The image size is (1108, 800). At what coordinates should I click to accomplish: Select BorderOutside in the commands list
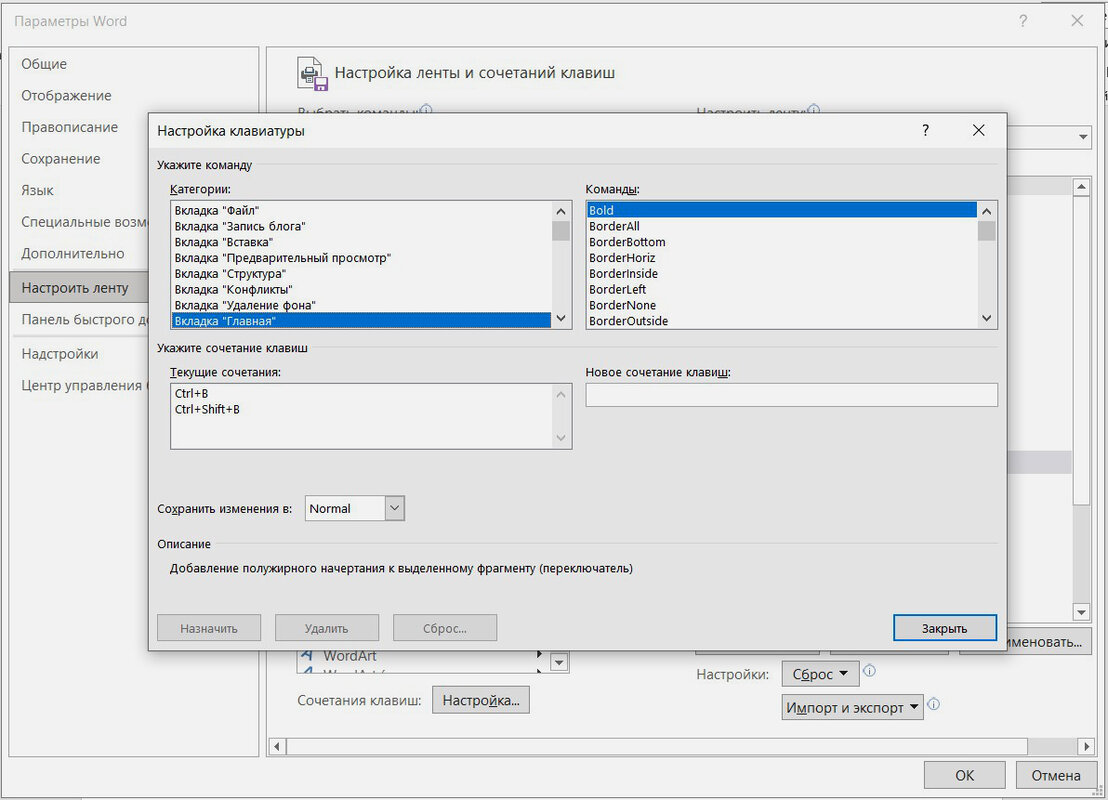[628, 321]
